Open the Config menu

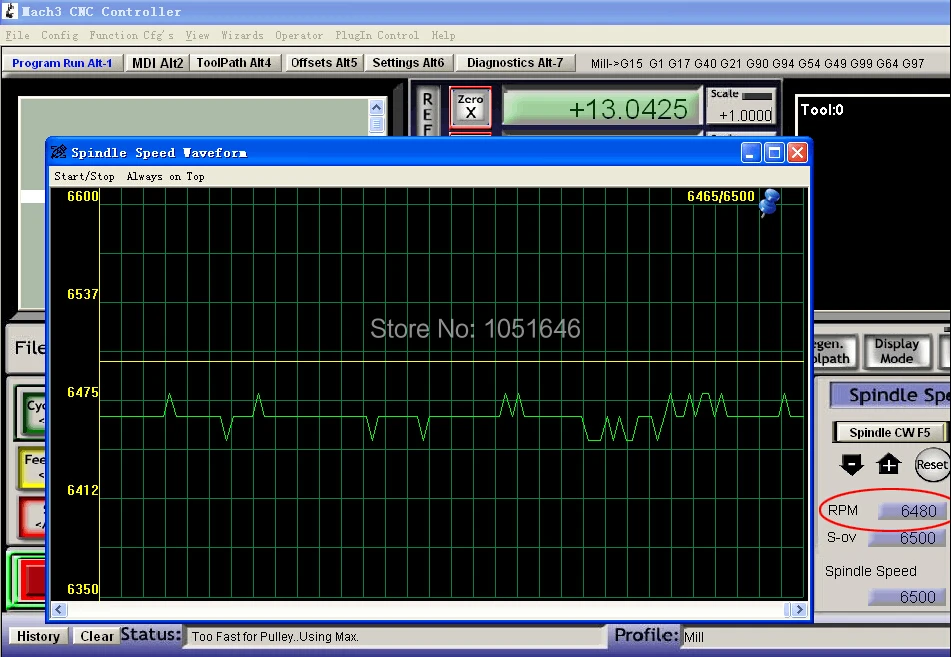[x=59, y=35]
